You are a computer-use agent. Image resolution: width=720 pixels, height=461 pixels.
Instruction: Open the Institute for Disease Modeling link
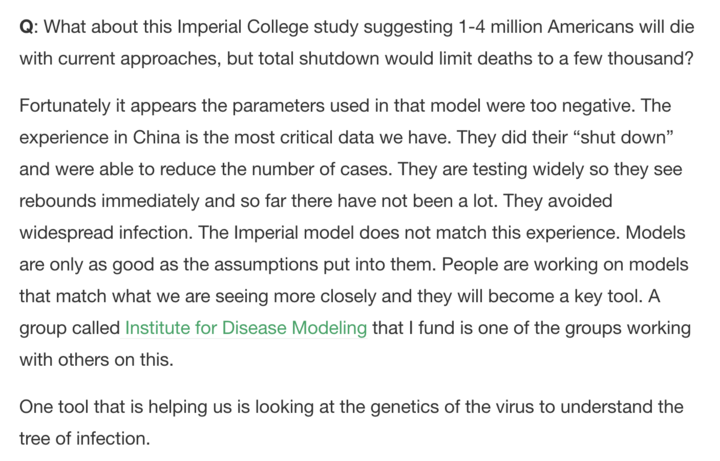pos(246,328)
